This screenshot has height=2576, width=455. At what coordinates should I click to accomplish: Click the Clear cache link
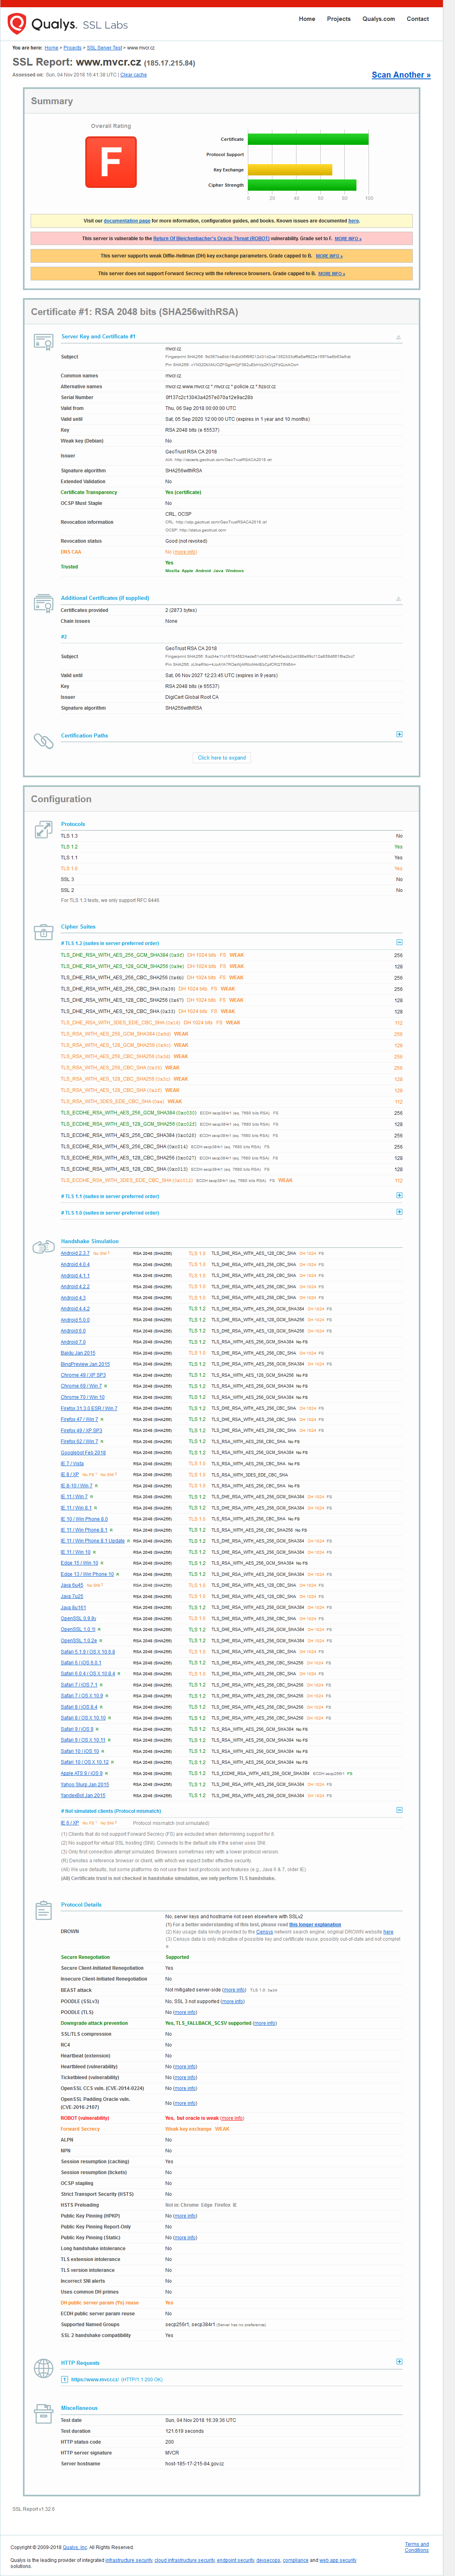[133, 75]
